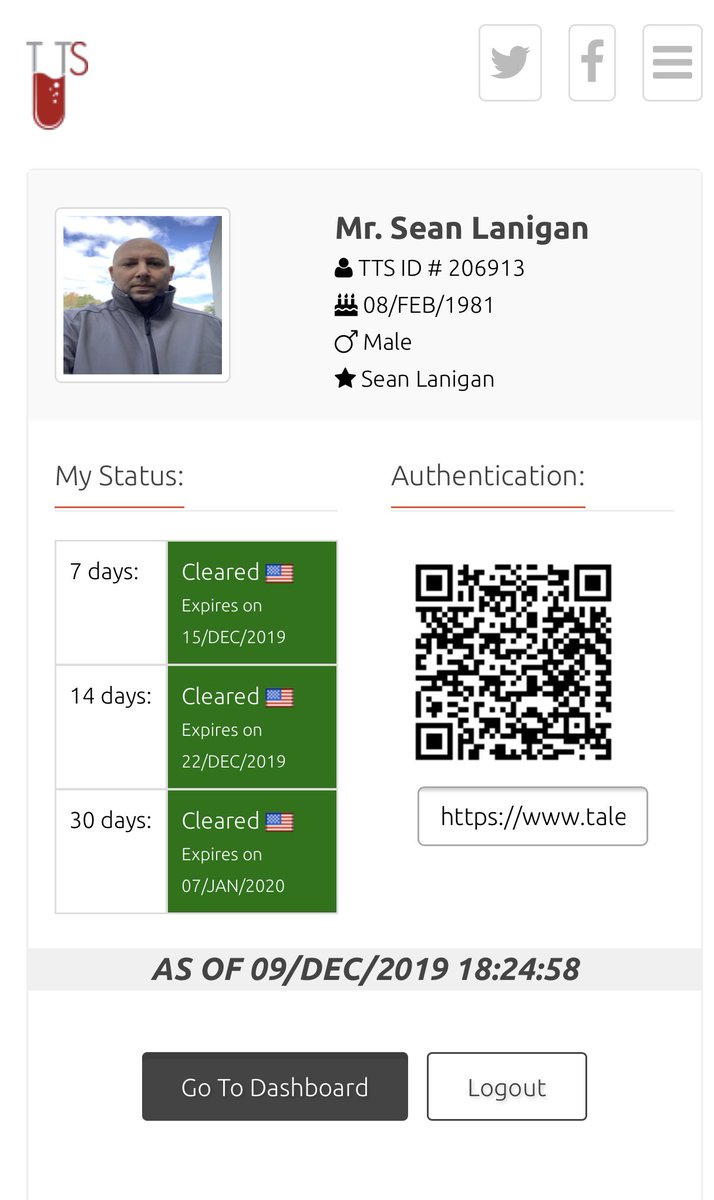Click the authentication URL field
The width and height of the screenshot is (714, 1200).
533,816
